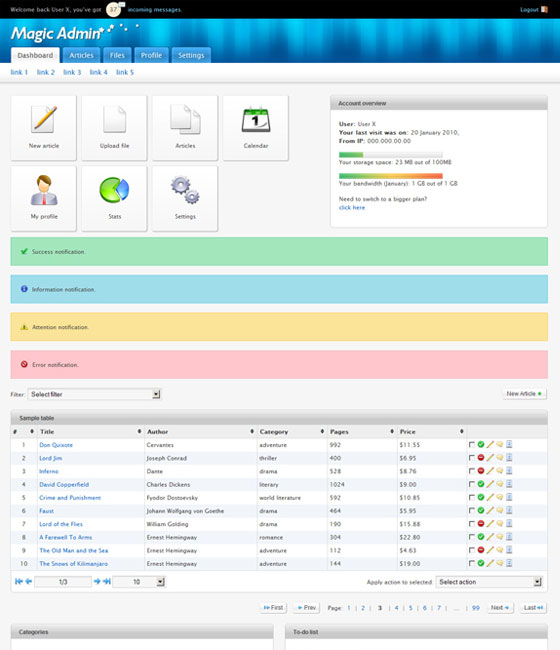
Task: Click the incoming messages counter bubble
Action: 114,10
